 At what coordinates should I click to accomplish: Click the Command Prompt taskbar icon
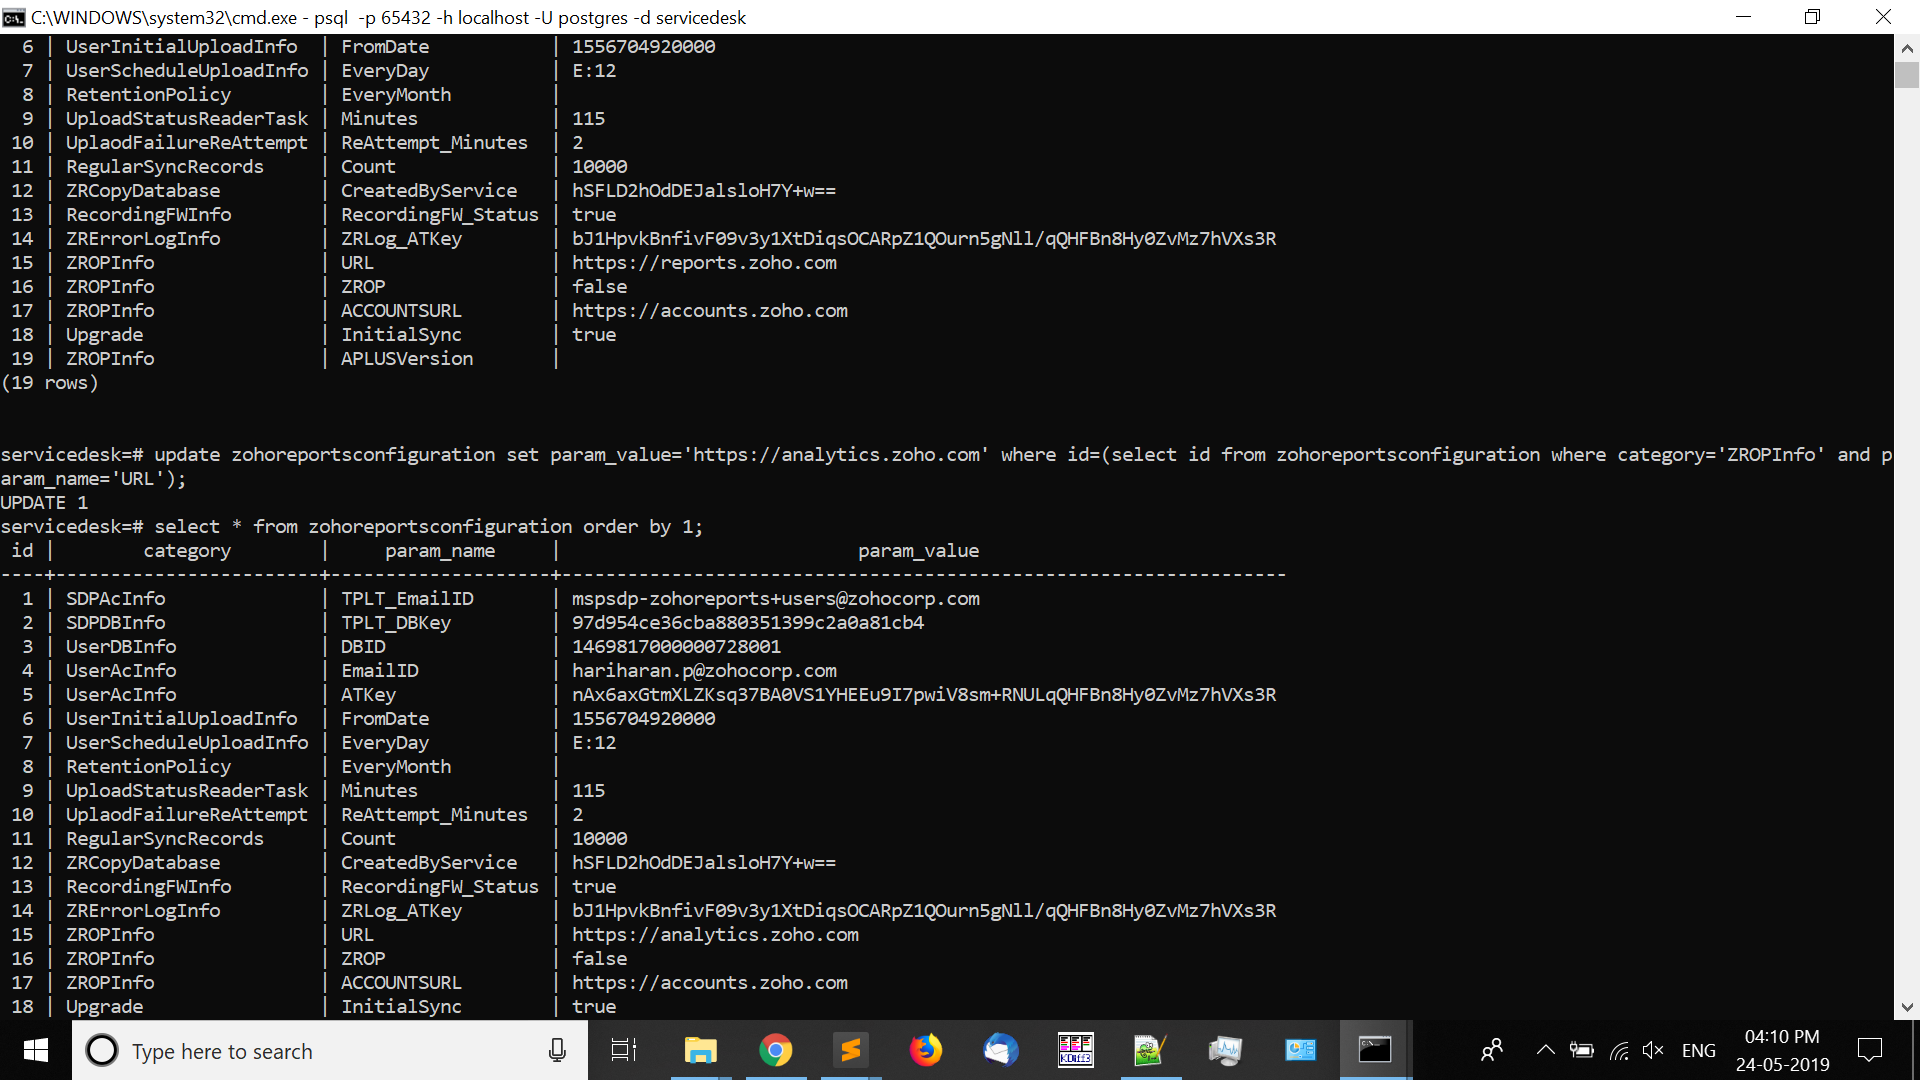click(x=1375, y=1050)
